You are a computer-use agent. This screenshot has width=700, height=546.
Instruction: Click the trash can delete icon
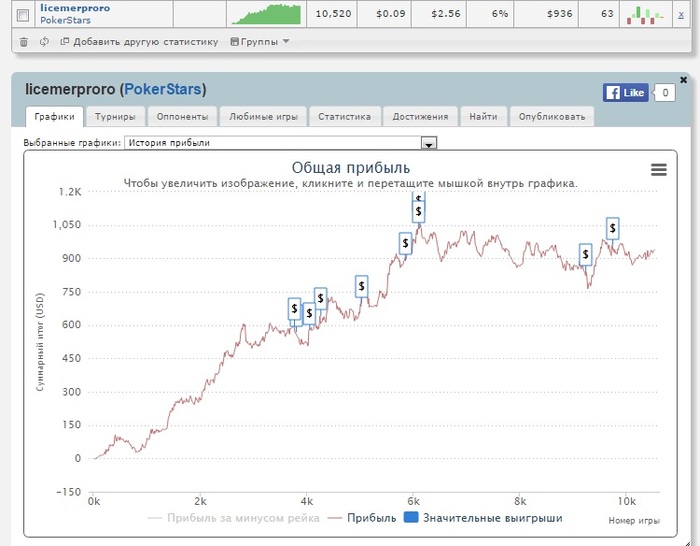click(24, 42)
